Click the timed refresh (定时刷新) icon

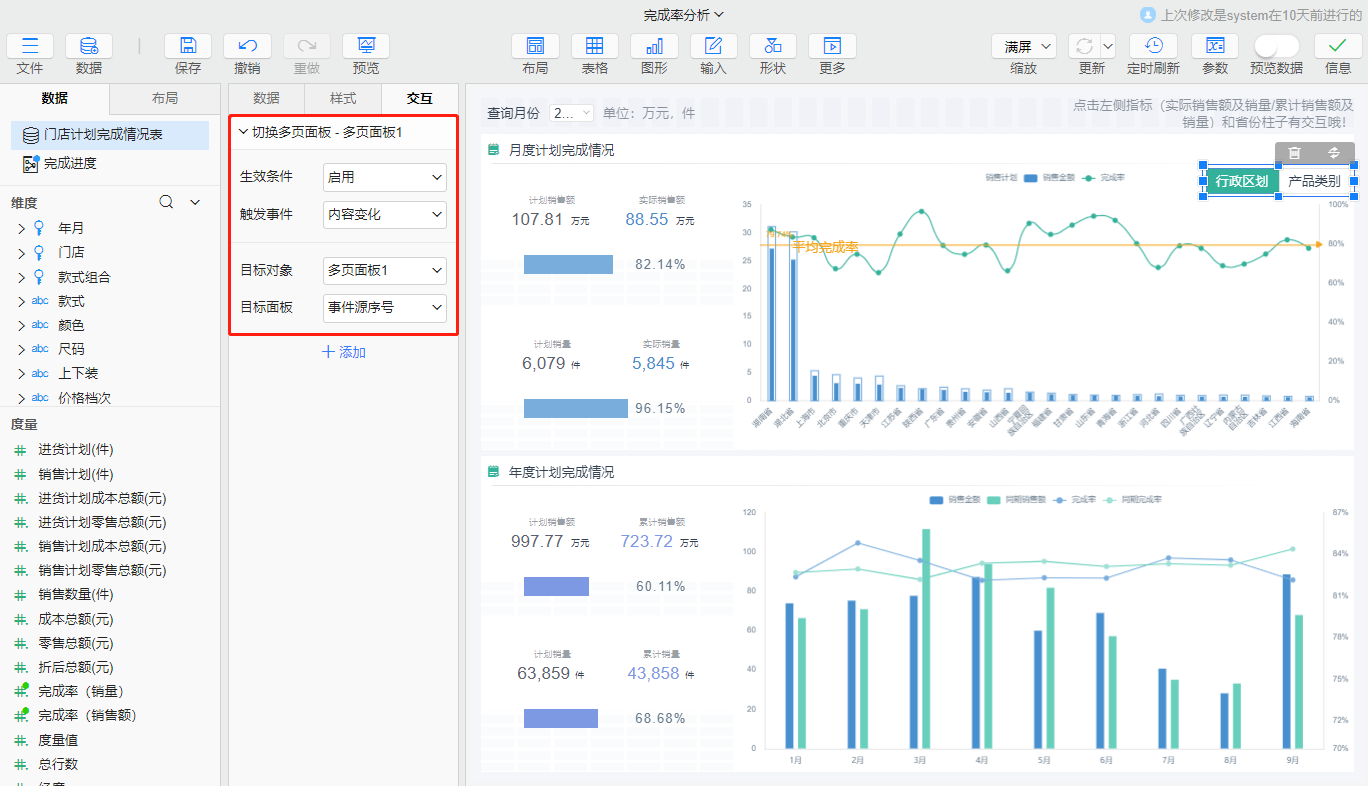click(x=1153, y=46)
